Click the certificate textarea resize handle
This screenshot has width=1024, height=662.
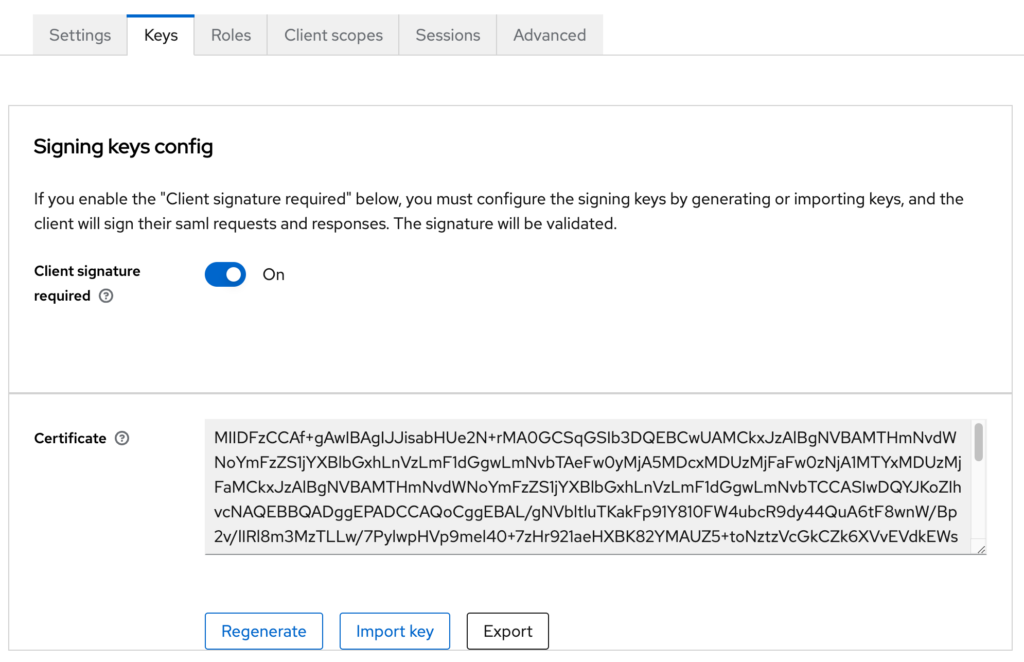(981, 550)
